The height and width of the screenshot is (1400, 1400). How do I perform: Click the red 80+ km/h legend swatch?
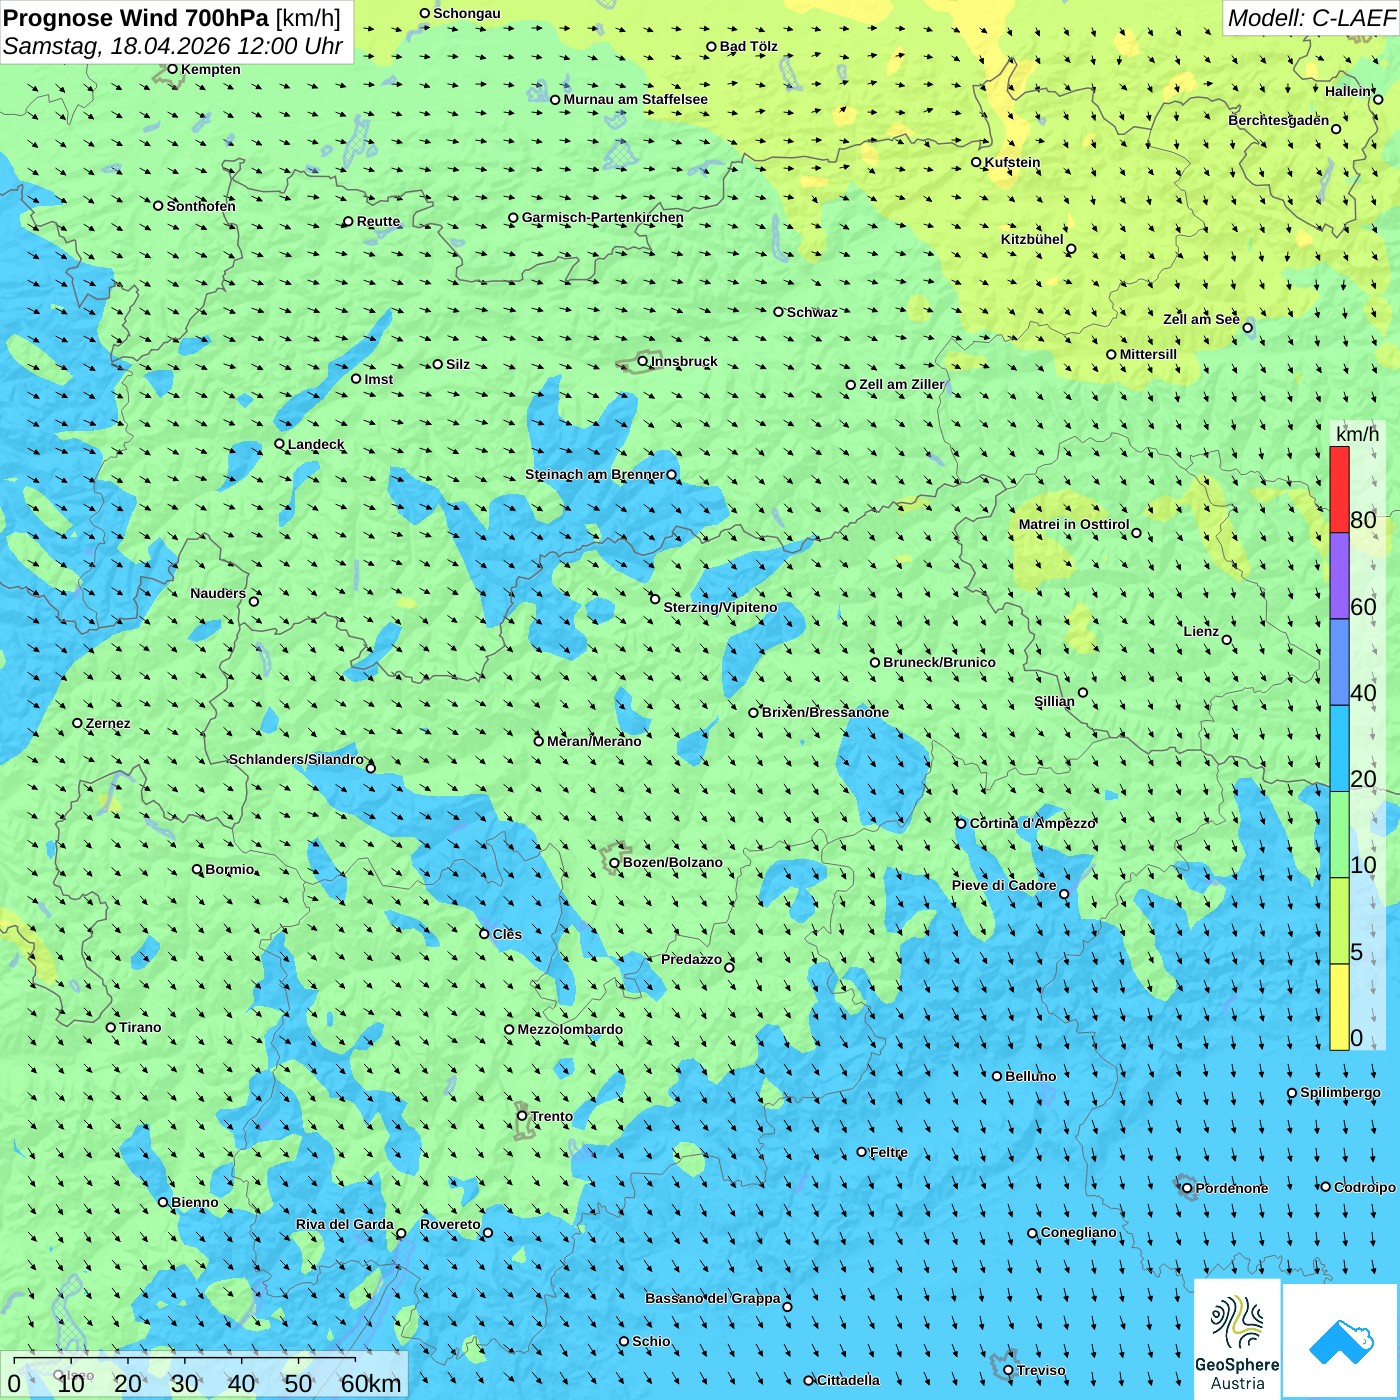(1339, 489)
